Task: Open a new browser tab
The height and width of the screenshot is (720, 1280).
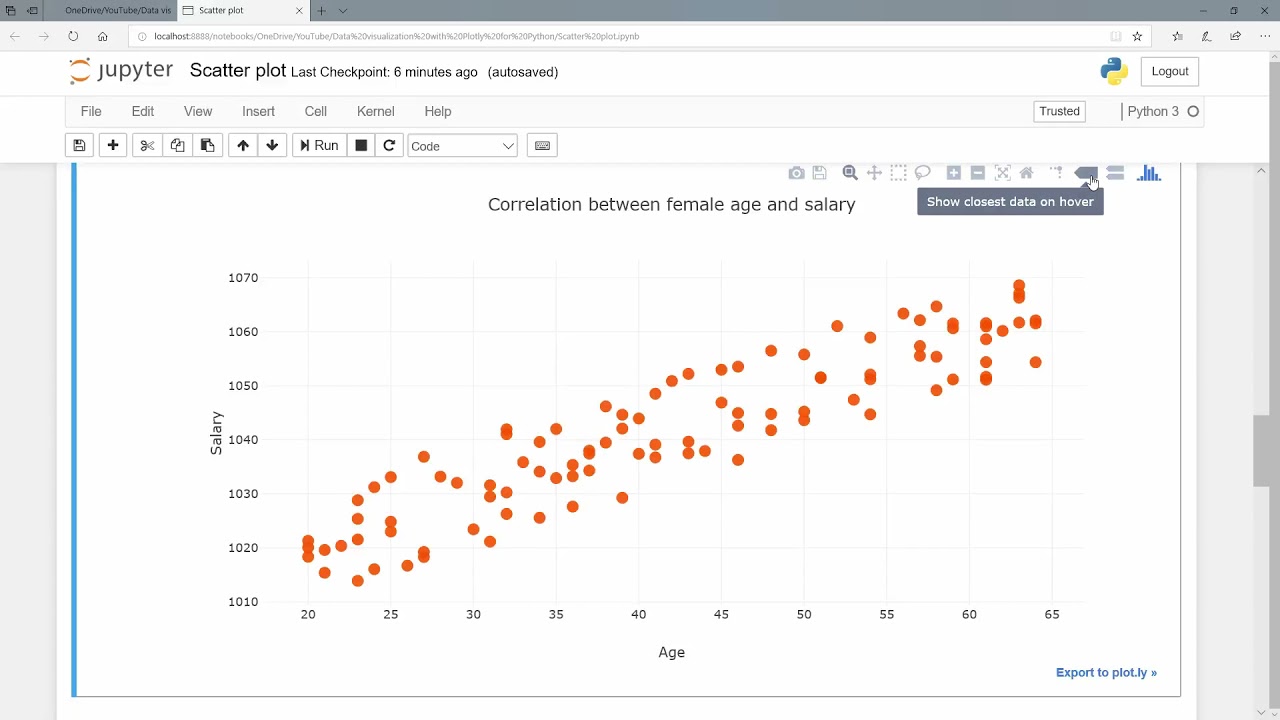Action: point(321,10)
